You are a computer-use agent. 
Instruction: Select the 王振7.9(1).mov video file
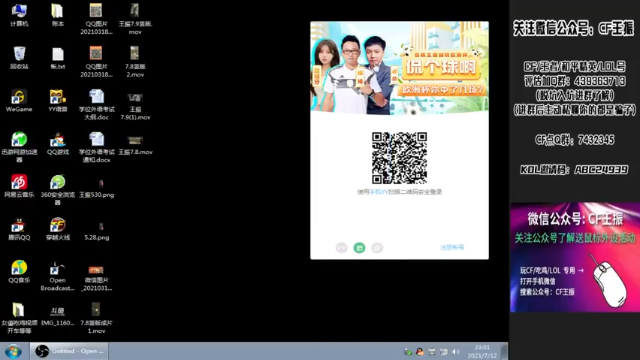pos(135,106)
